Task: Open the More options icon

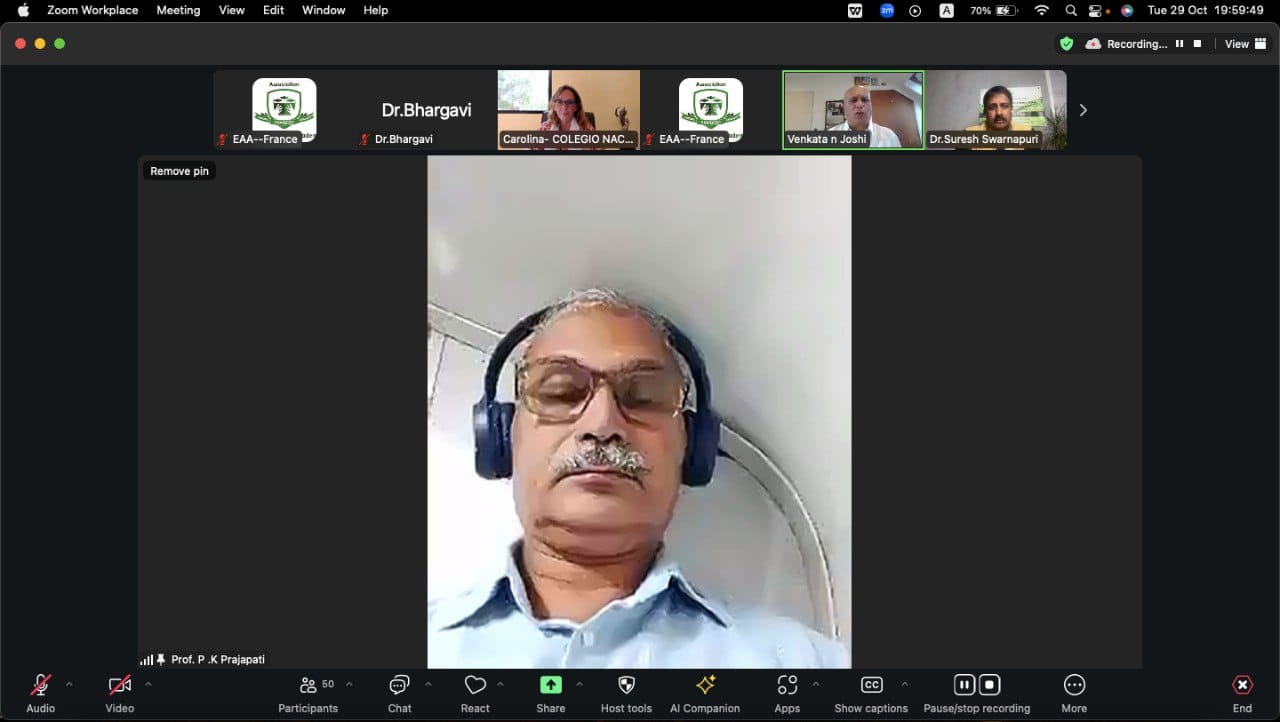Action: [x=1074, y=686]
